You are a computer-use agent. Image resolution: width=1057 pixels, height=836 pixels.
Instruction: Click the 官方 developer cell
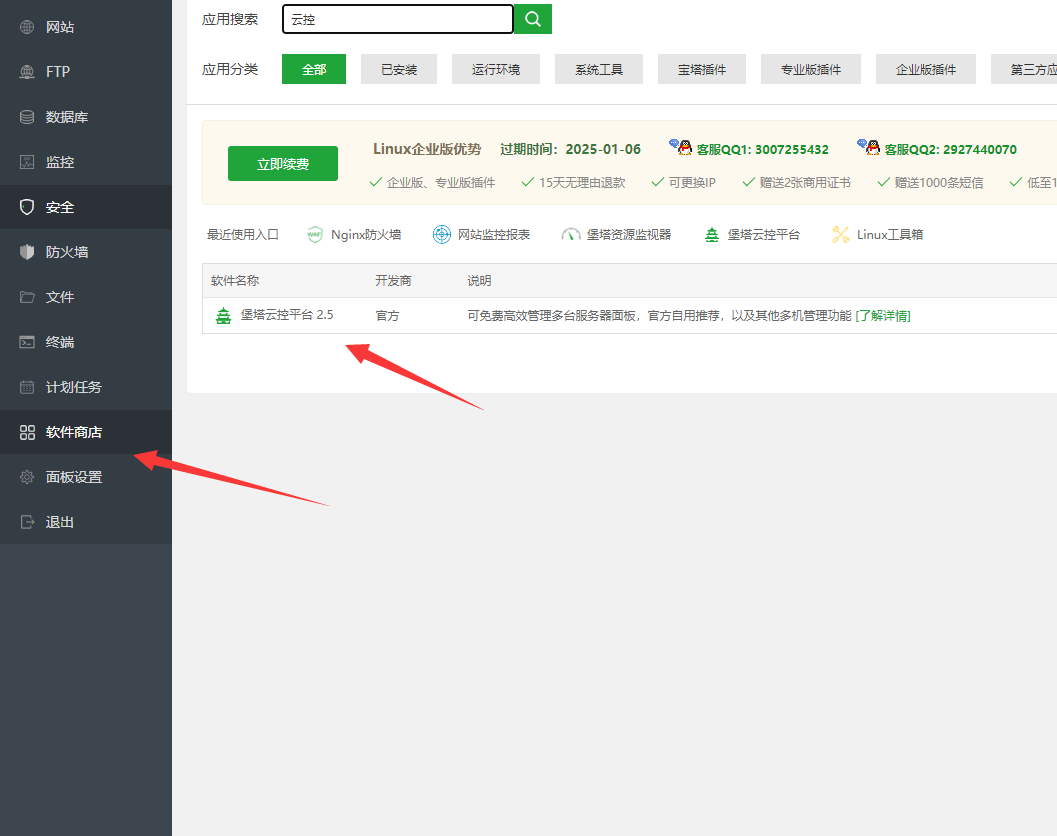point(387,316)
